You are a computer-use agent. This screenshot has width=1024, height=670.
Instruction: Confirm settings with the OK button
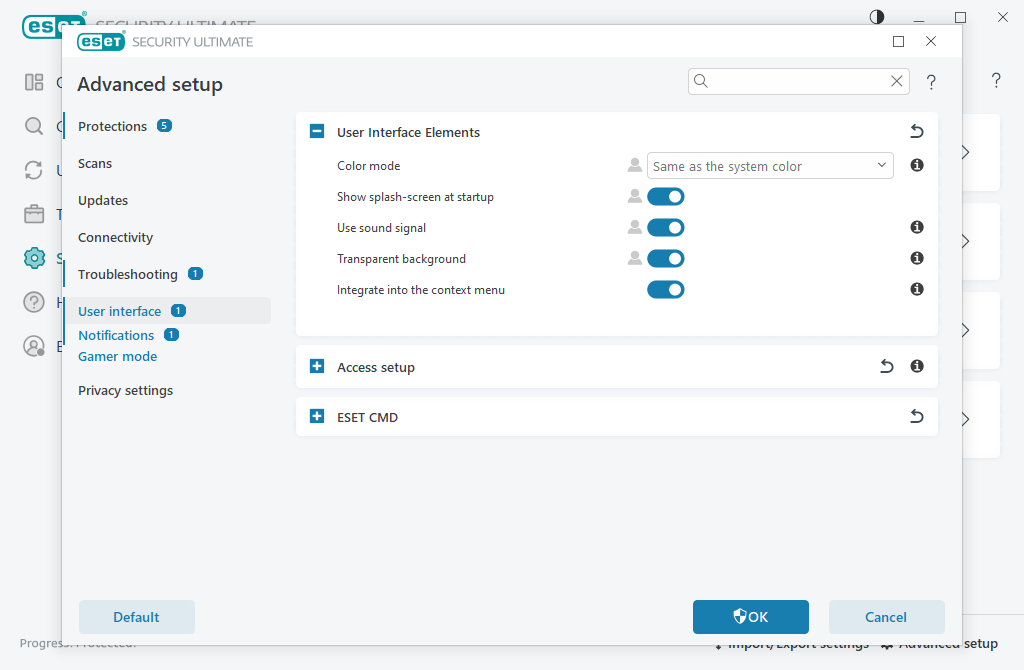750,616
